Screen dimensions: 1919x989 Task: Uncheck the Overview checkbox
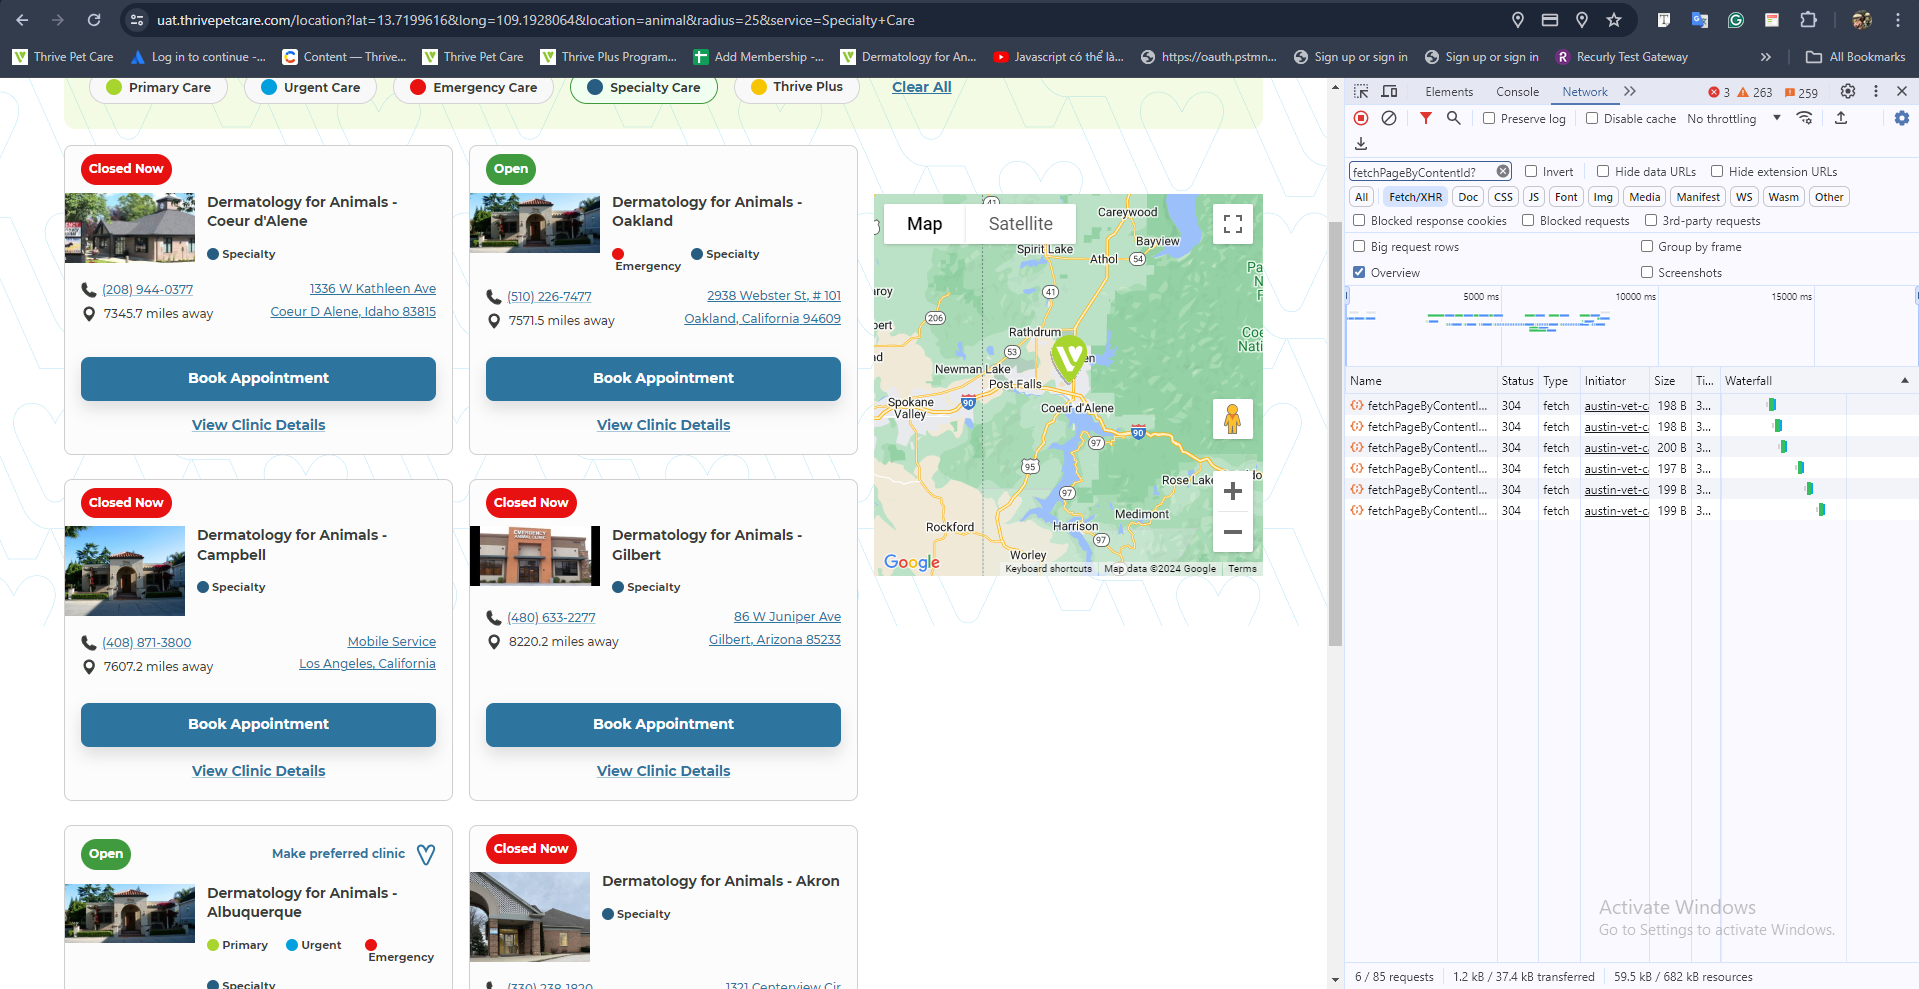[1359, 272]
